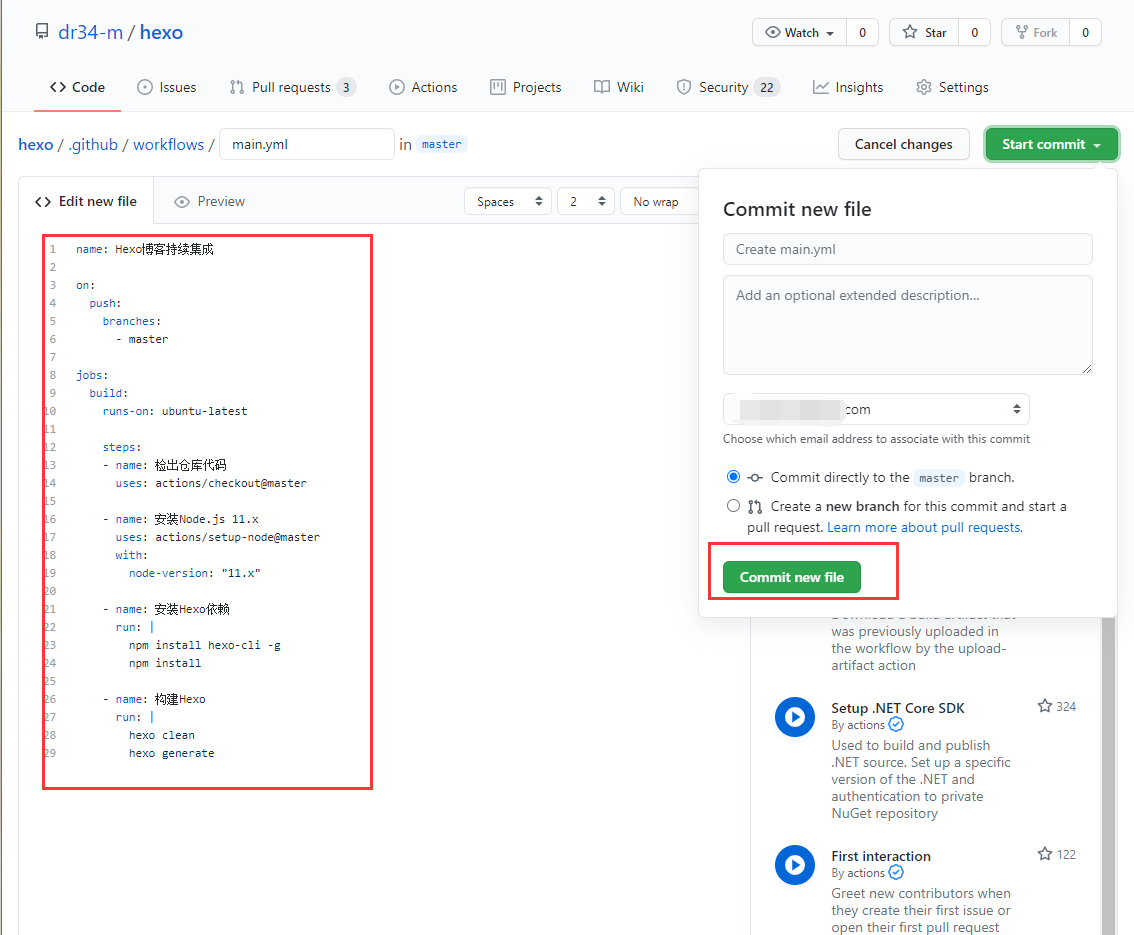Image resolution: width=1134 pixels, height=935 pixels.
Task: Open the Projects tab
Action: 526,87
